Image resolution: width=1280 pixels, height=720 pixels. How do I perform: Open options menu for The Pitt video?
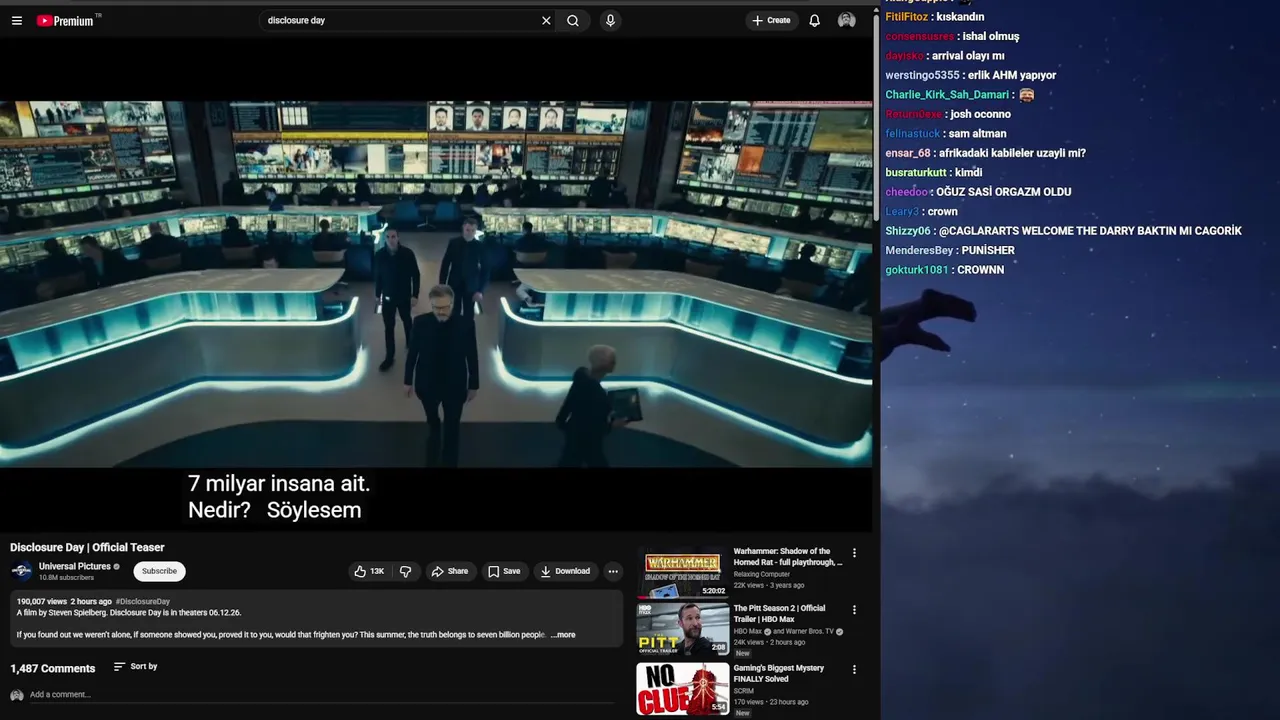click(x=854, y=610)
